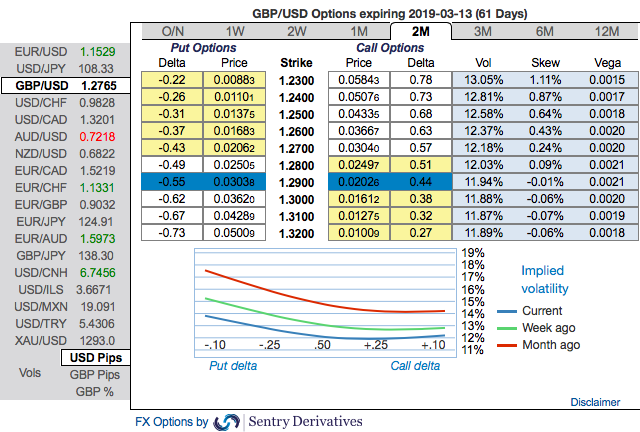Switch to the O/N expiry tab

point(173,31)
